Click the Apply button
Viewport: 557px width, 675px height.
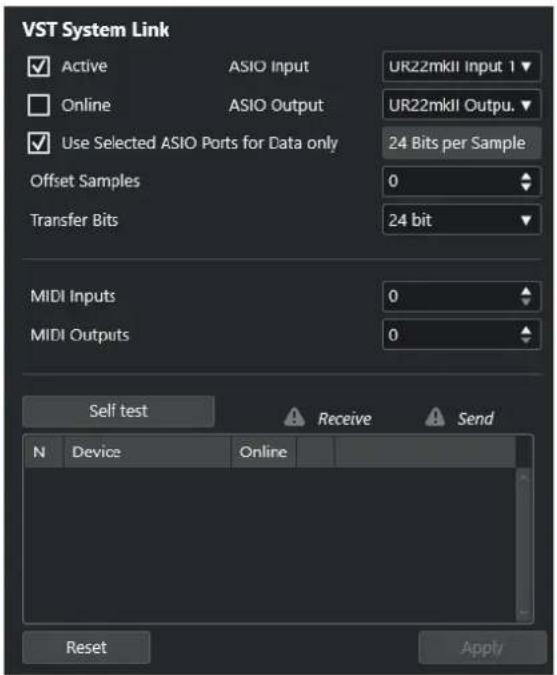482,647
